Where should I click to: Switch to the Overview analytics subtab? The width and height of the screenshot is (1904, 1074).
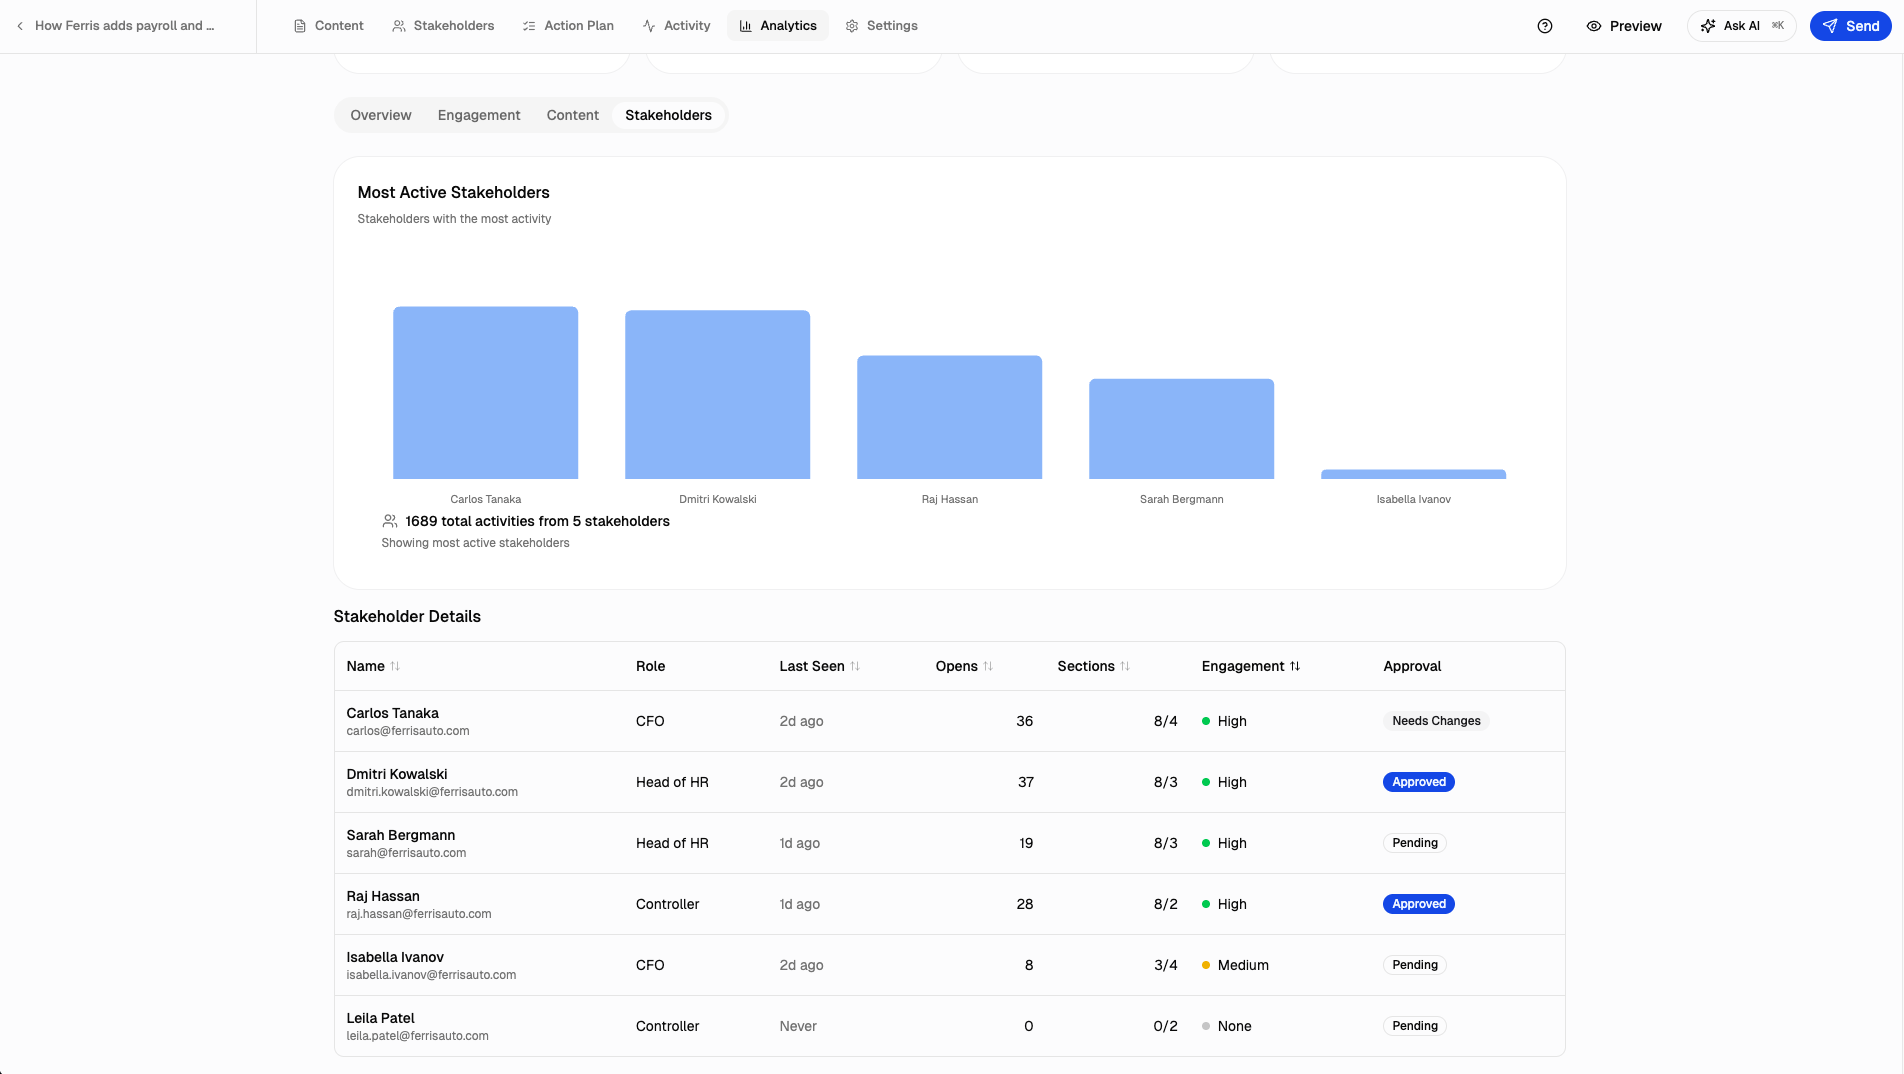(380, 115)
